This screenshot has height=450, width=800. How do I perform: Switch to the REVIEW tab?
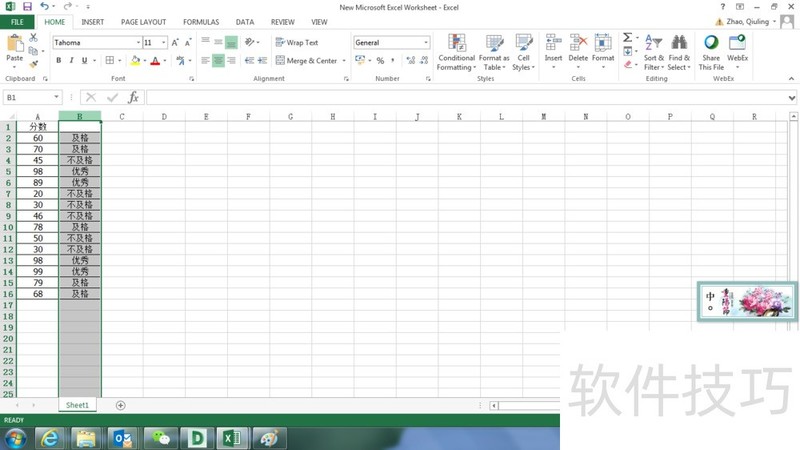(x=283, y=22)
